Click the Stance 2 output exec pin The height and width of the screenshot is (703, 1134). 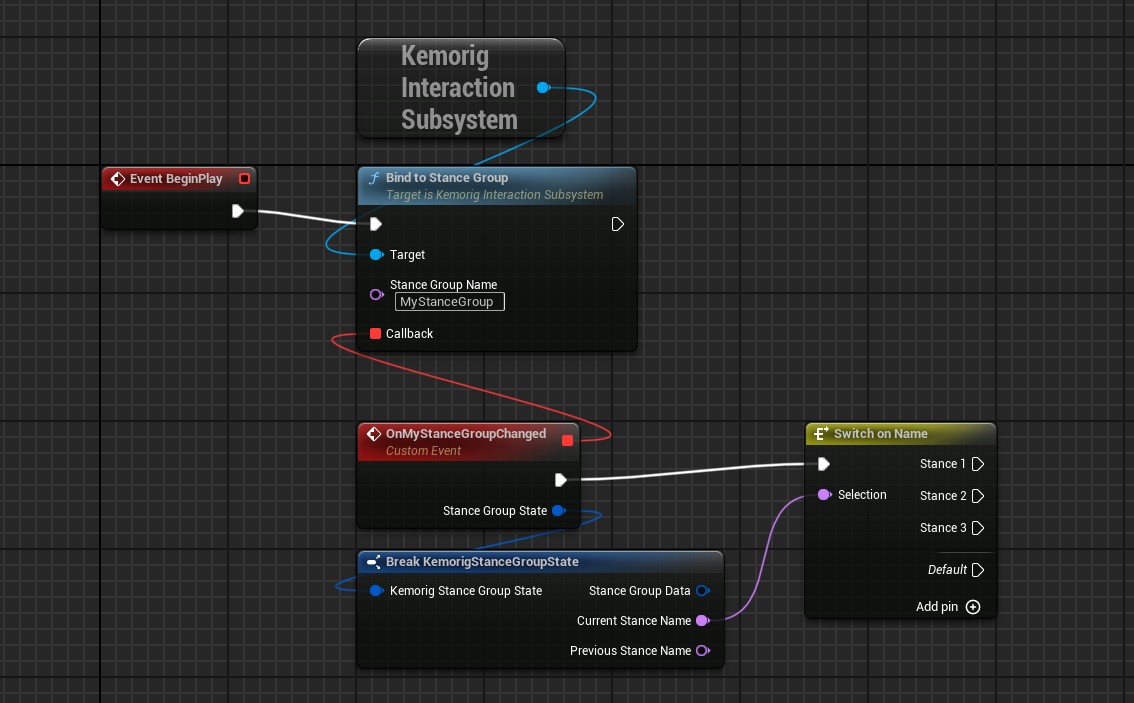click(x=978, y=496)
